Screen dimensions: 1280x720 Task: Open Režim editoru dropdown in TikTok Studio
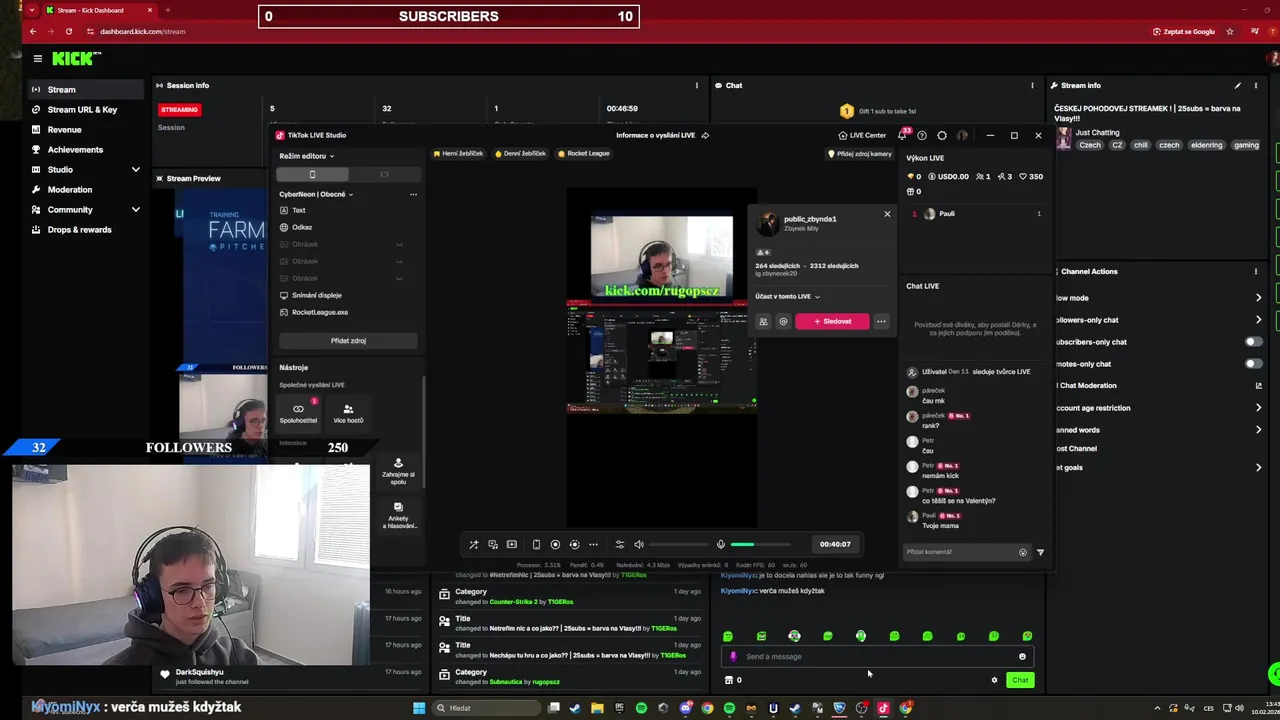(x=307, y=156)
